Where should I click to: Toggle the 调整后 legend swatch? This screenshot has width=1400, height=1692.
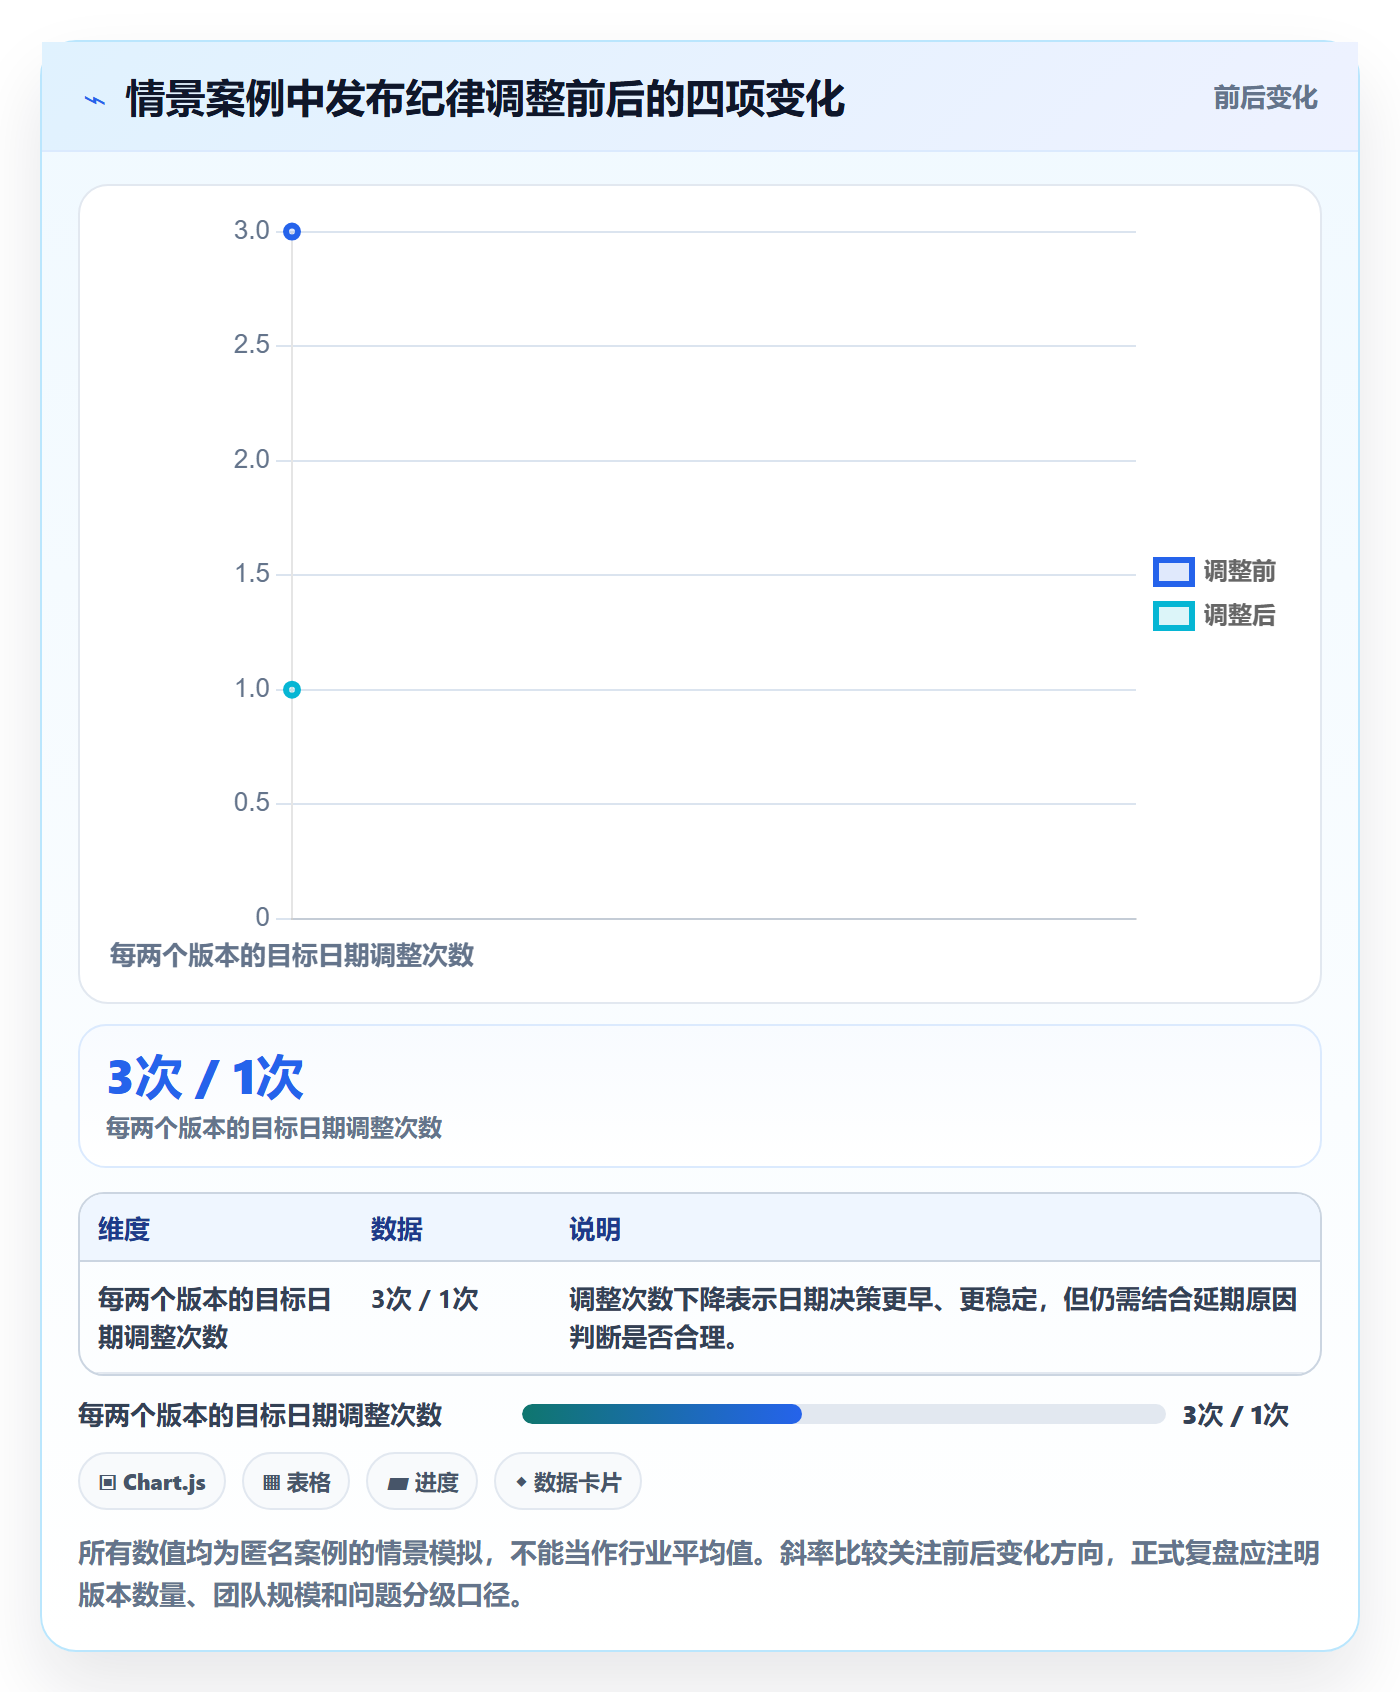1173,616
